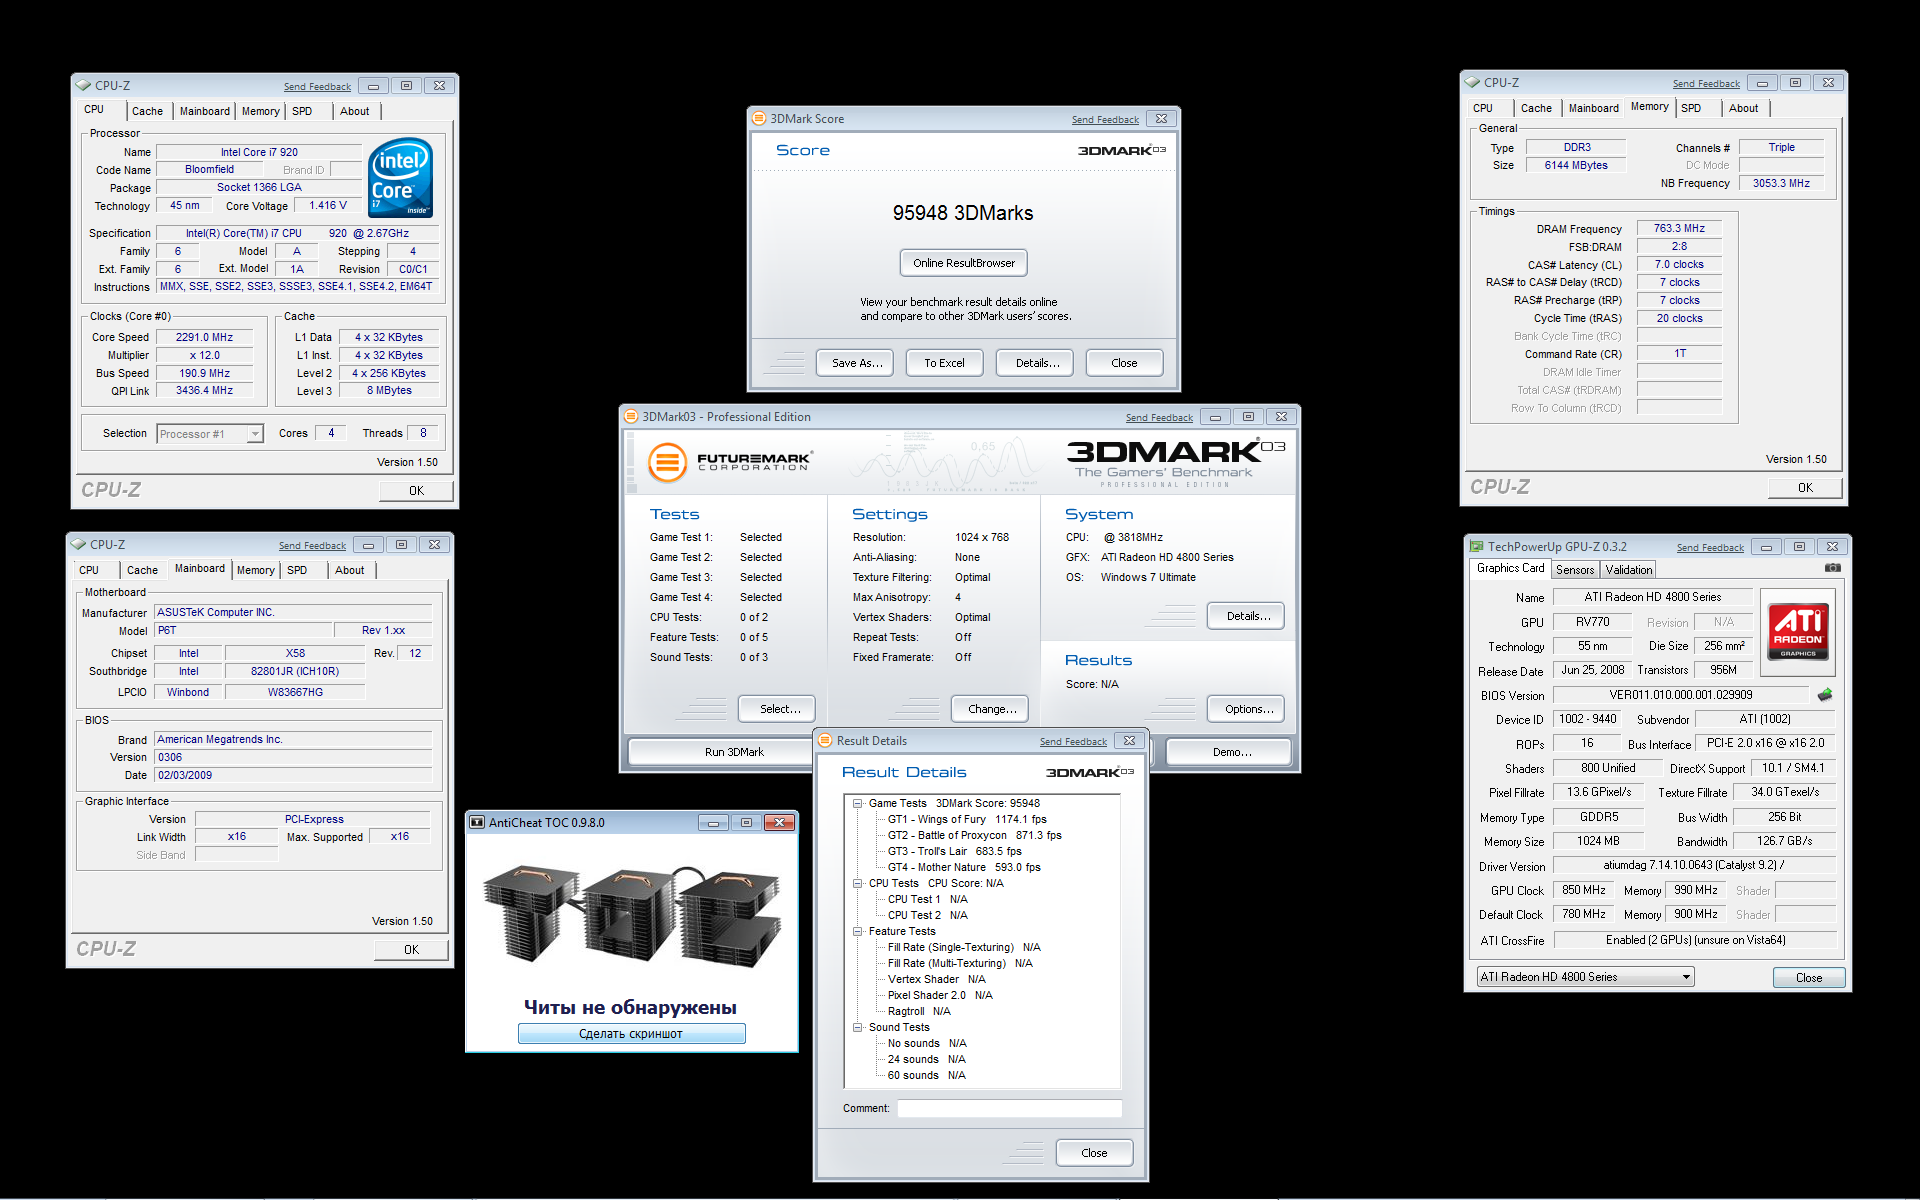Collapse the Game Tests tree node
Image resolution: width=1920 pixels, height=1200 pixels.
pyautogui.click(x=857, y=803)
